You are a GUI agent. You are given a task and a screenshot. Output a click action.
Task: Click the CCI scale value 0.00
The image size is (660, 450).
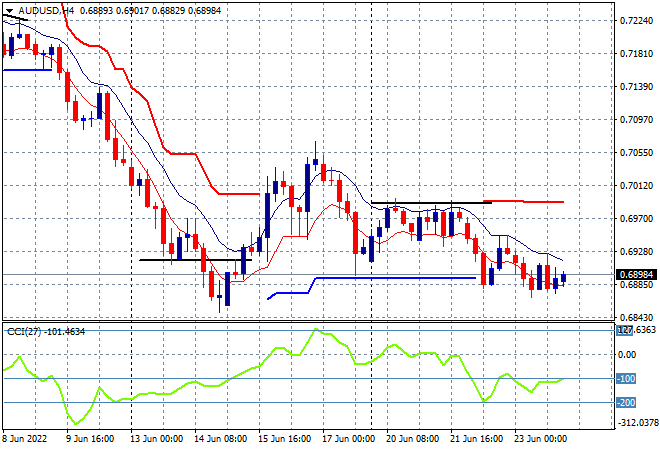click(627, 354)
